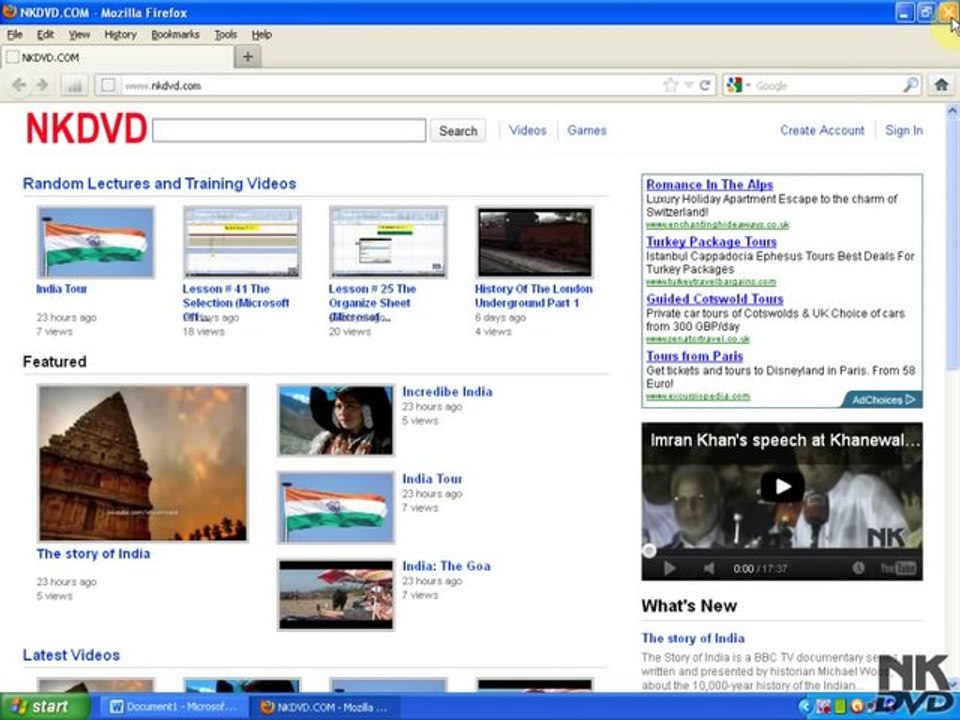Open the Tools menu
Image resolution: width=960 pixels, height=720 pixels.
tap(225, 35)
